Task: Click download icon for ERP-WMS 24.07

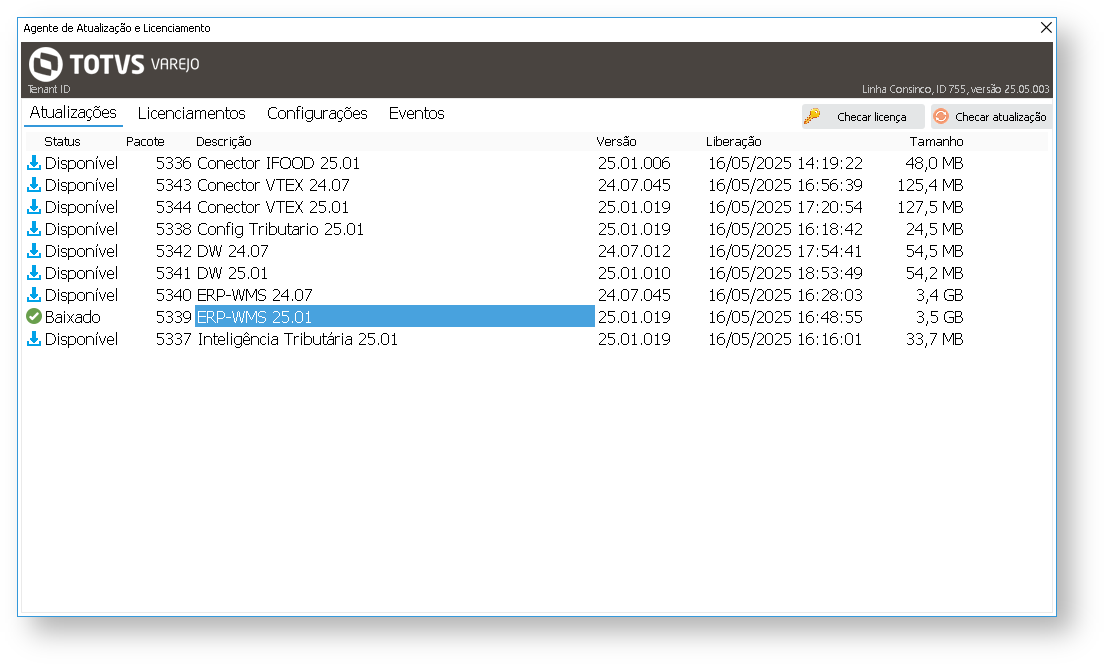Action: (x=33, y=295)
